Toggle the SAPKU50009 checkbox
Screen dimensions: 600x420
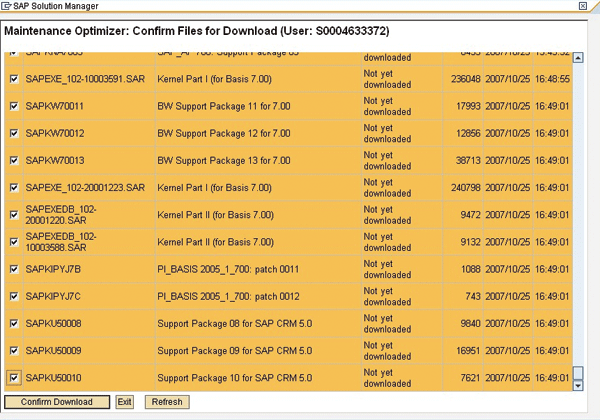(x=14, y=350)
